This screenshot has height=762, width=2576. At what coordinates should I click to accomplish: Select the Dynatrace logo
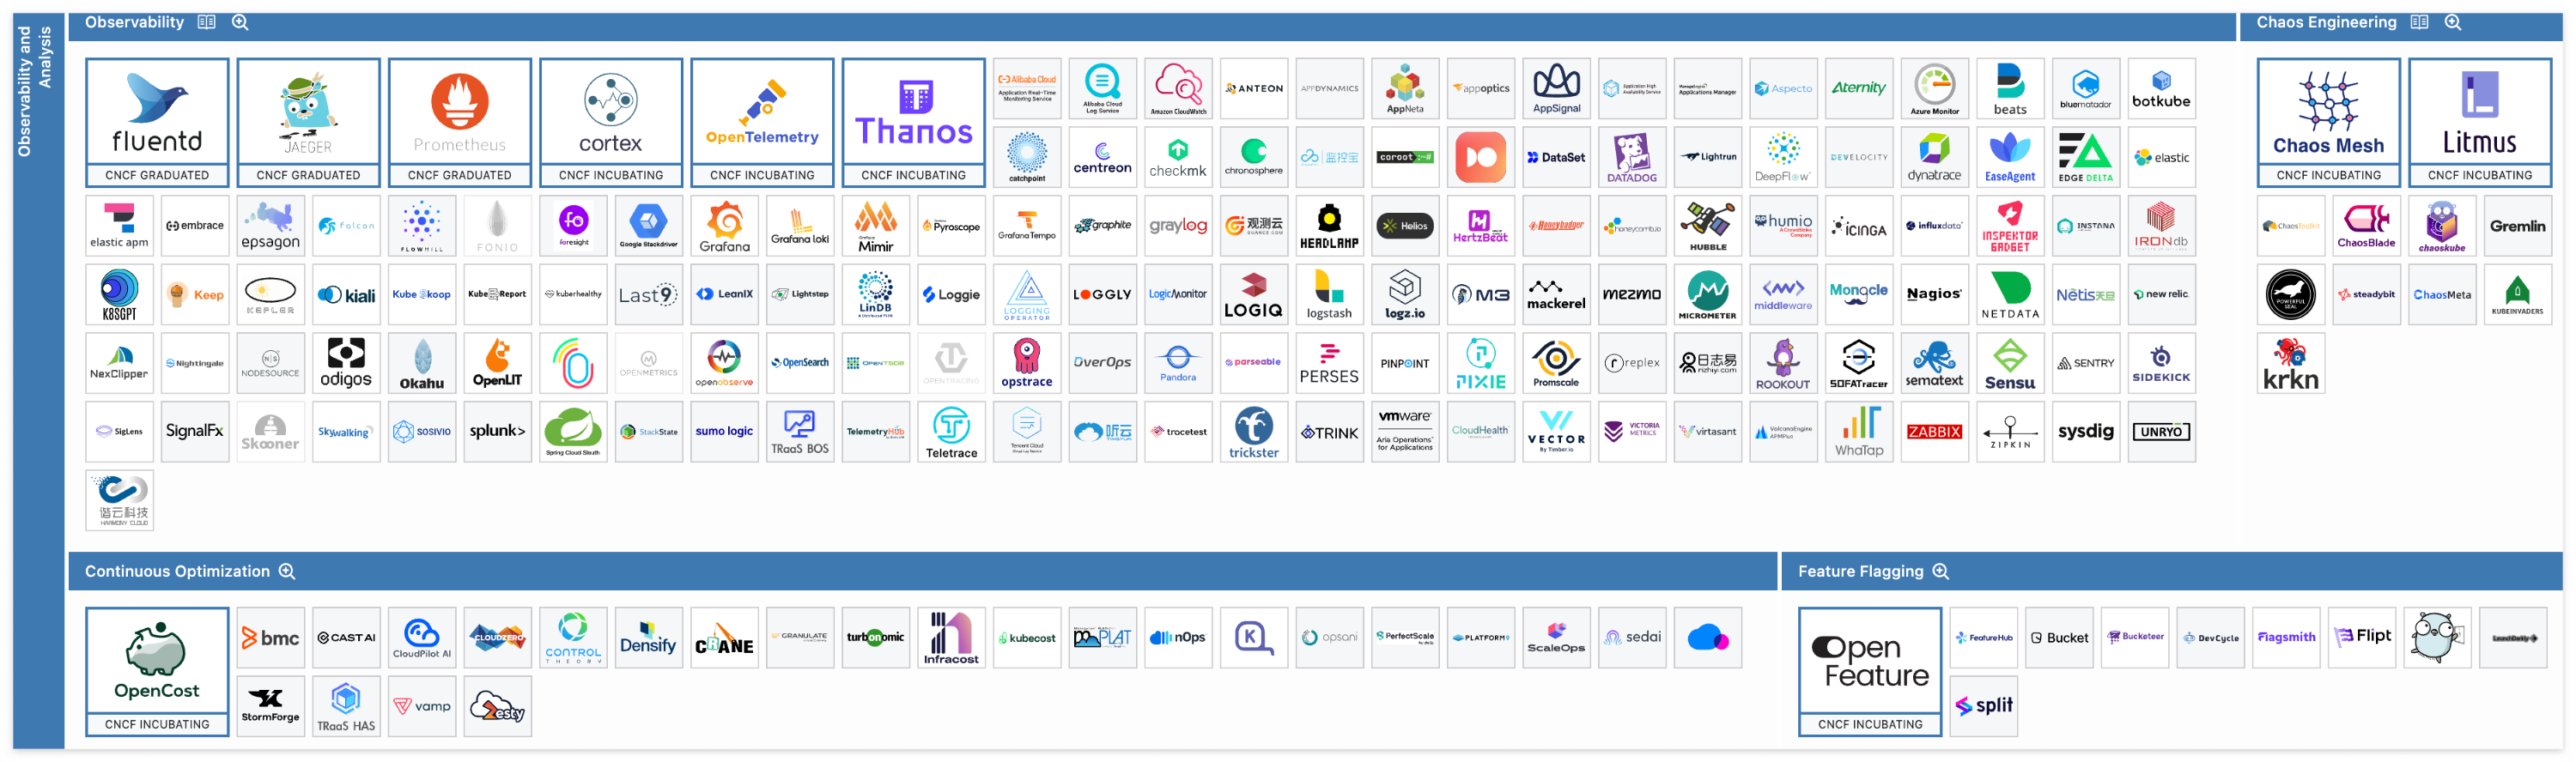(x=1934, y=157)
